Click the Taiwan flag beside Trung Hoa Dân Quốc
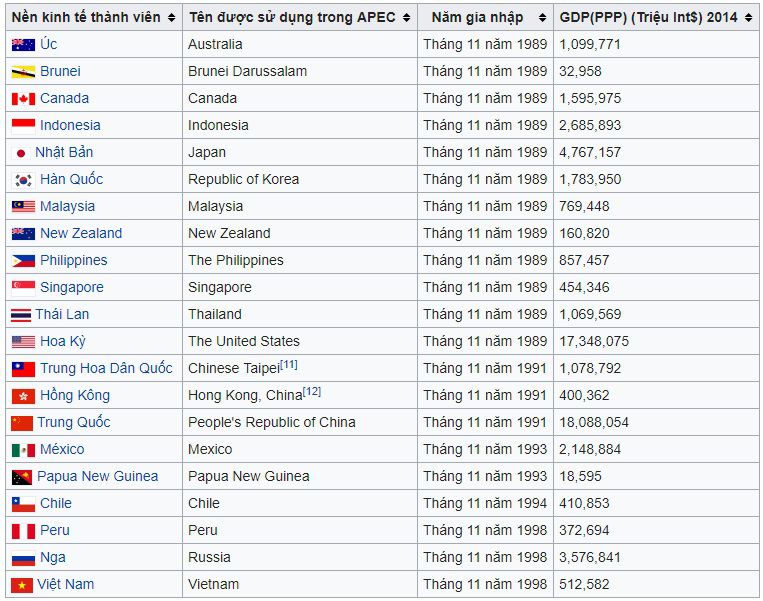The height and width of the screenshot is (601, 763). pos(23,369)
